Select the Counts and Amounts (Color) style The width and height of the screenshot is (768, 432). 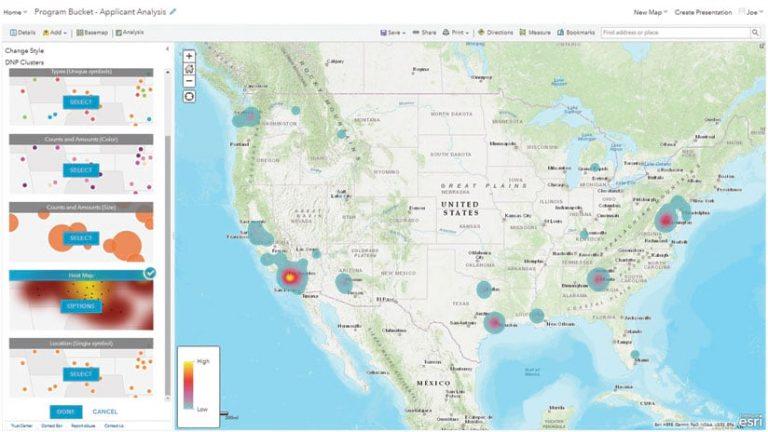click(81, 170)
